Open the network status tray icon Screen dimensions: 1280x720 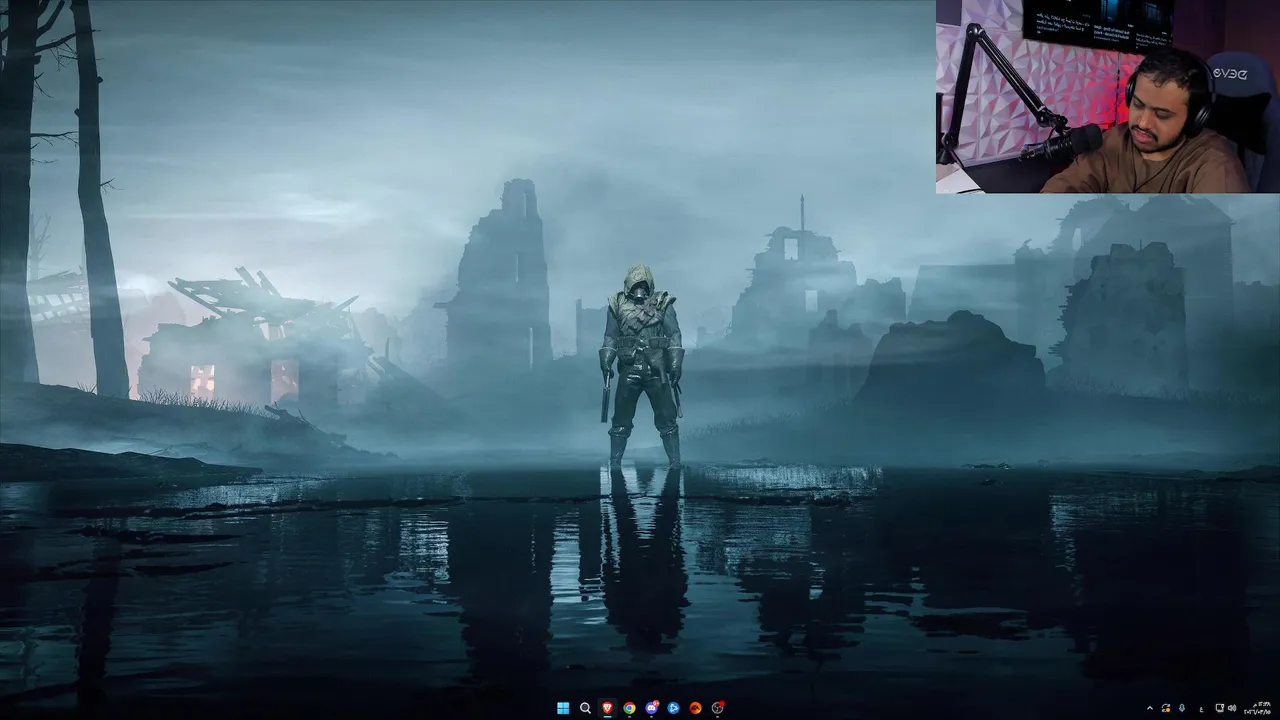click(x=1219, y=708)
